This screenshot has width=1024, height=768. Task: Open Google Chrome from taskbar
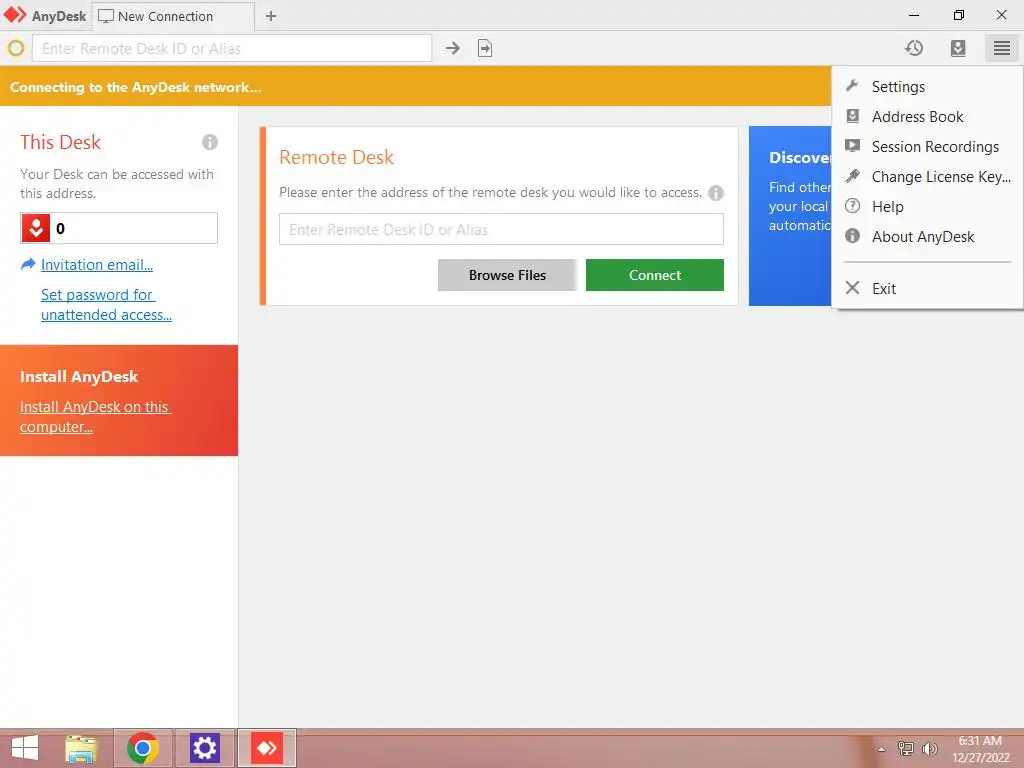[x=142, y=748]
